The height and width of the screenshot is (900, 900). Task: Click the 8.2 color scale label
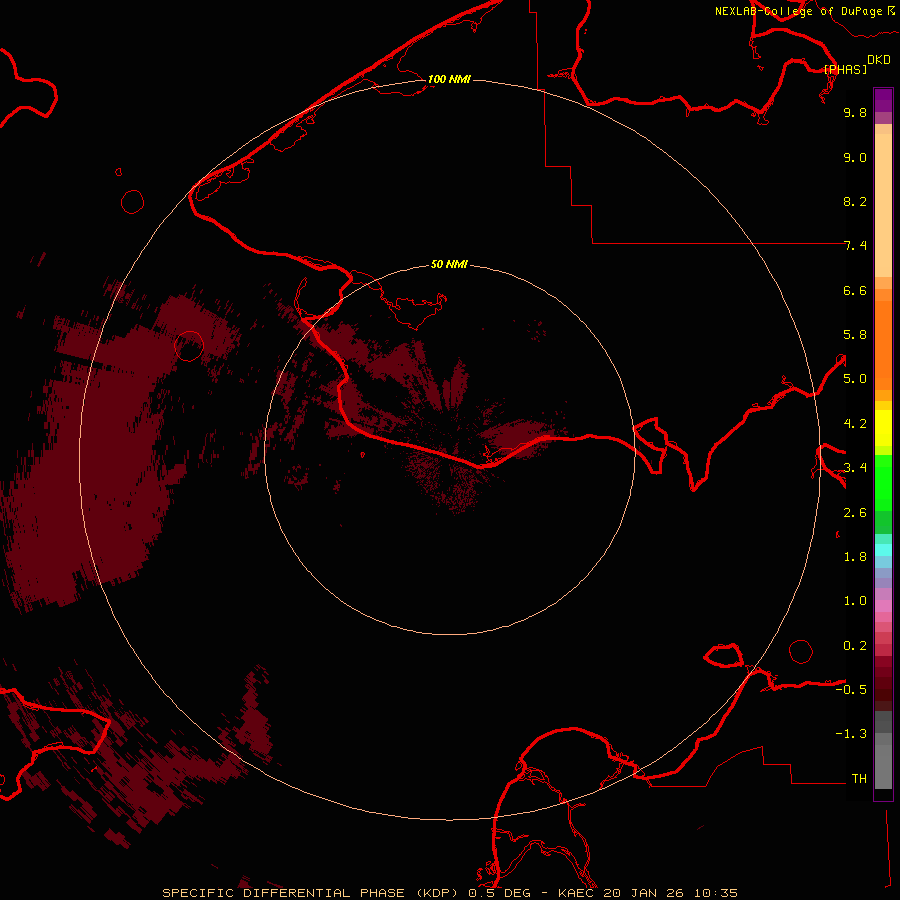pos(855,201)
